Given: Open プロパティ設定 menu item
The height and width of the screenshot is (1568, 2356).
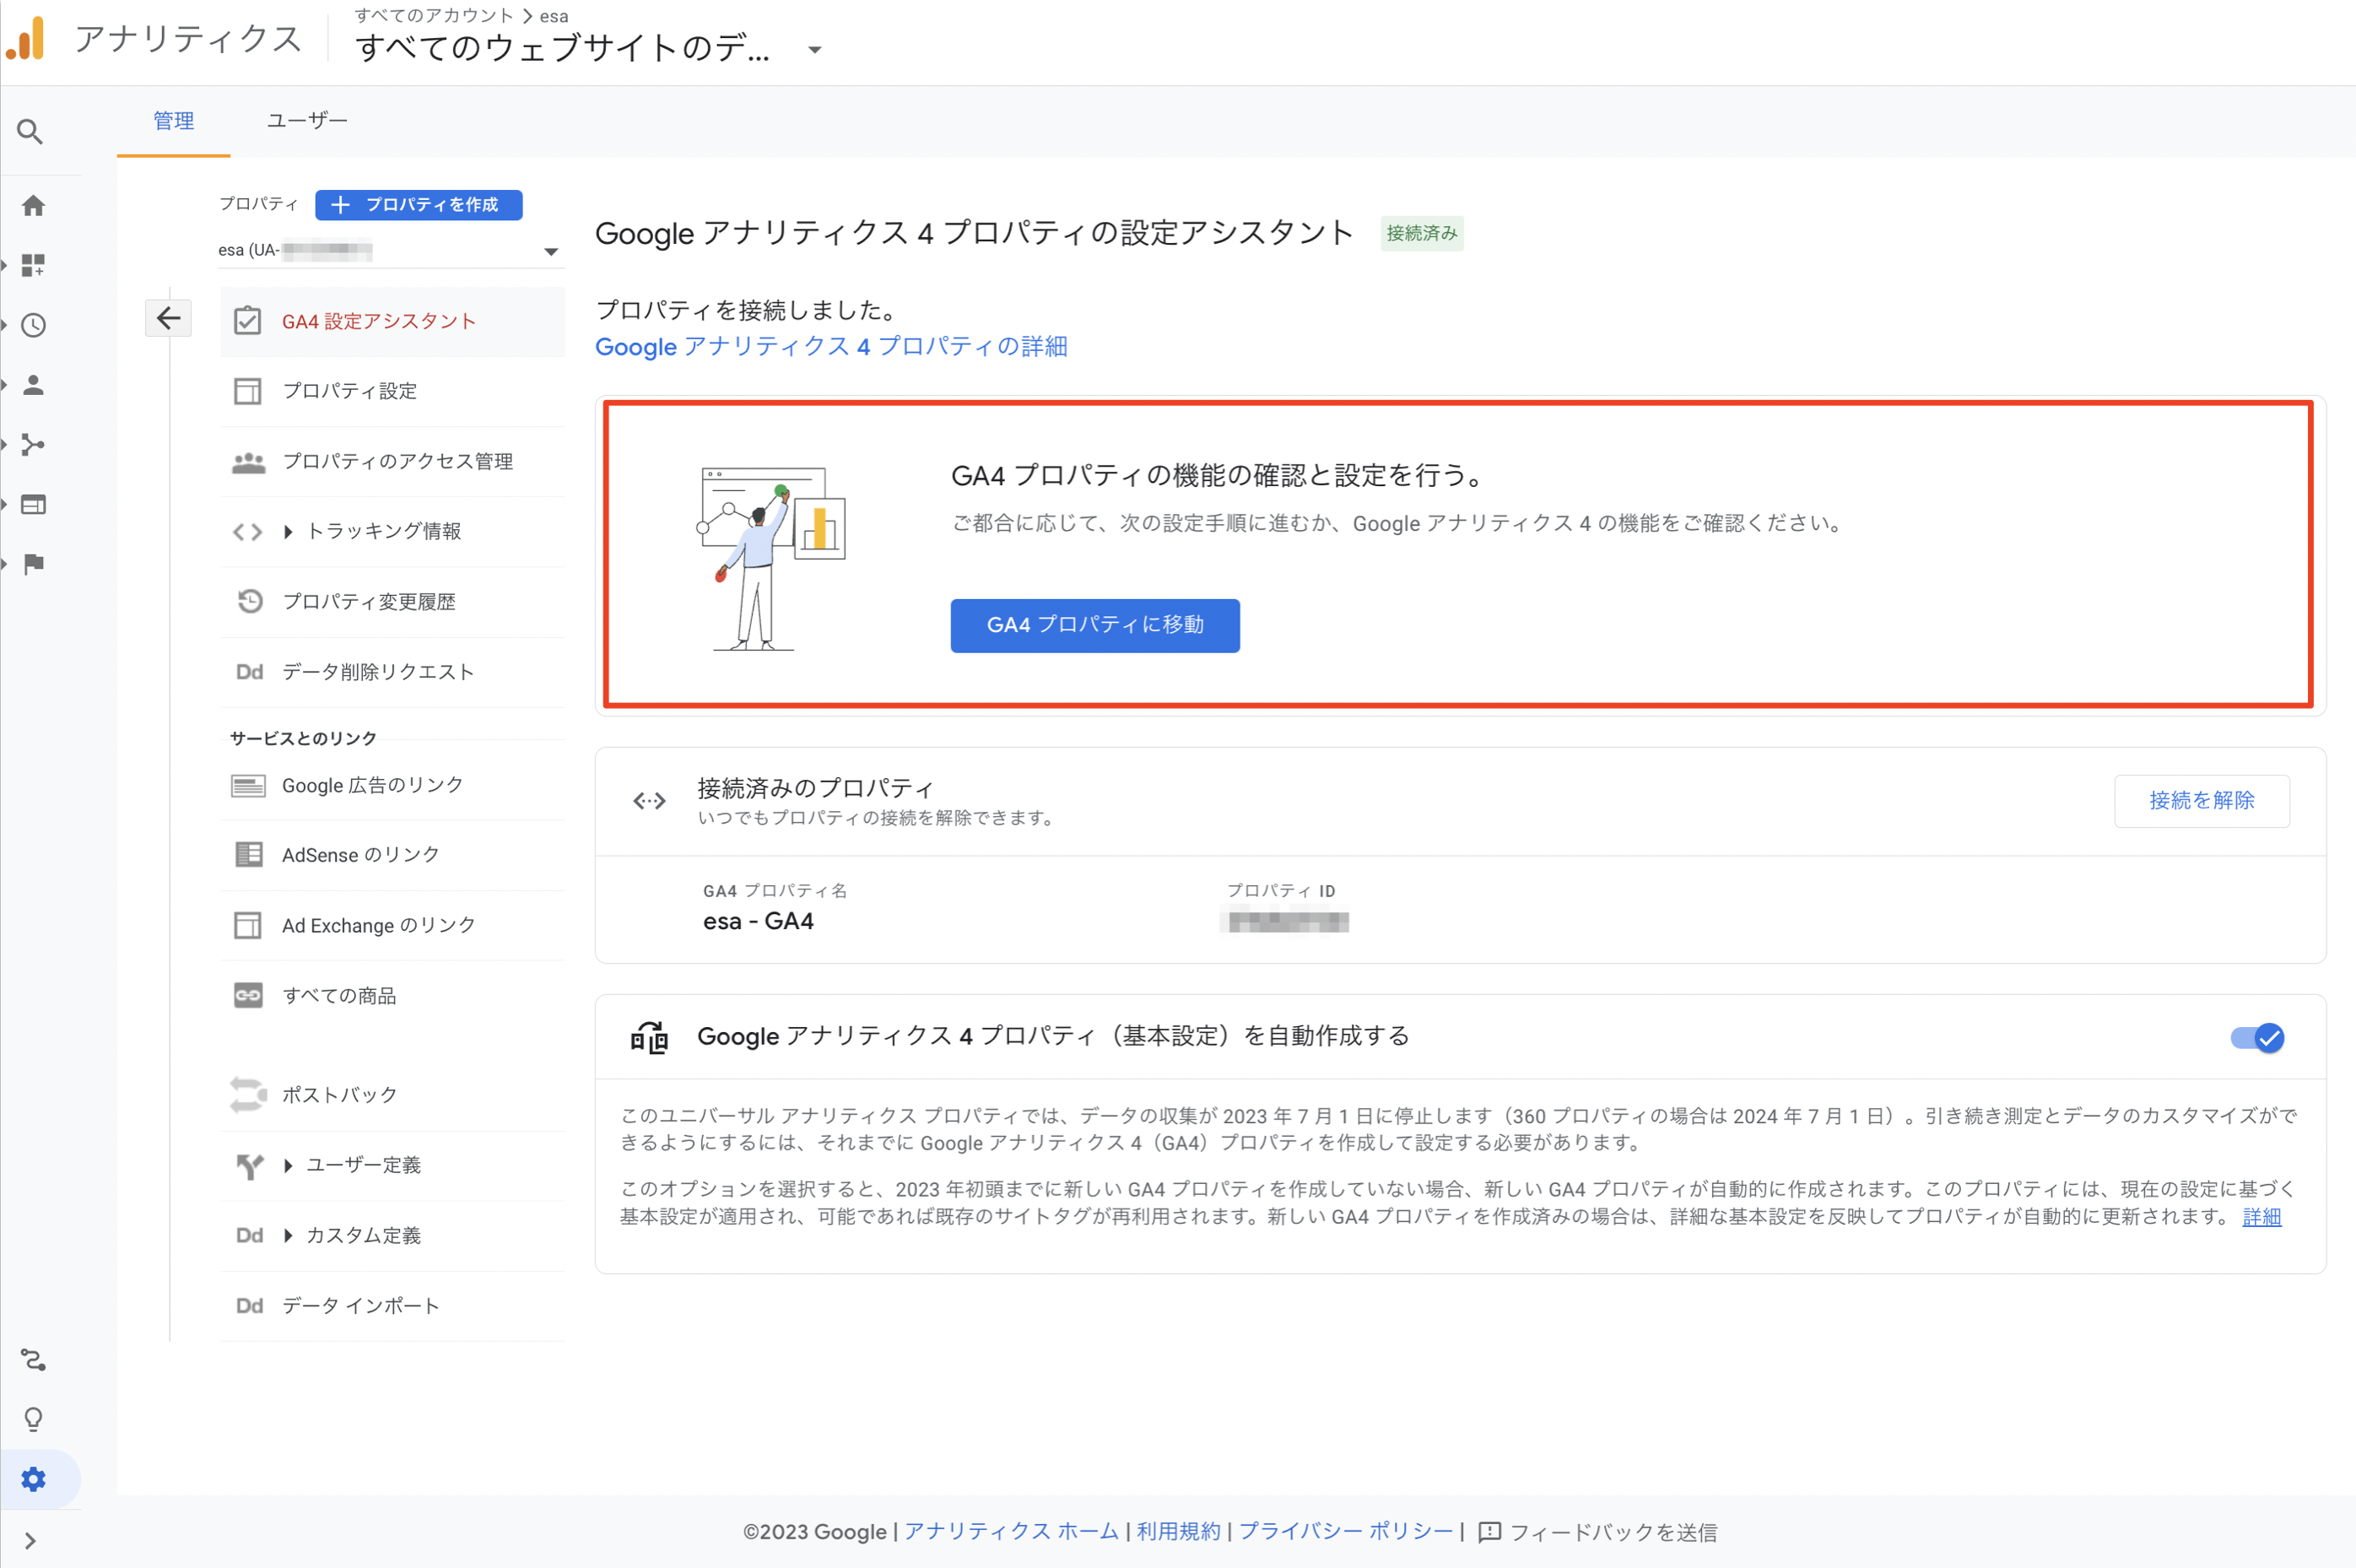Looking at the screenshot, I should (x=392, y=391).
